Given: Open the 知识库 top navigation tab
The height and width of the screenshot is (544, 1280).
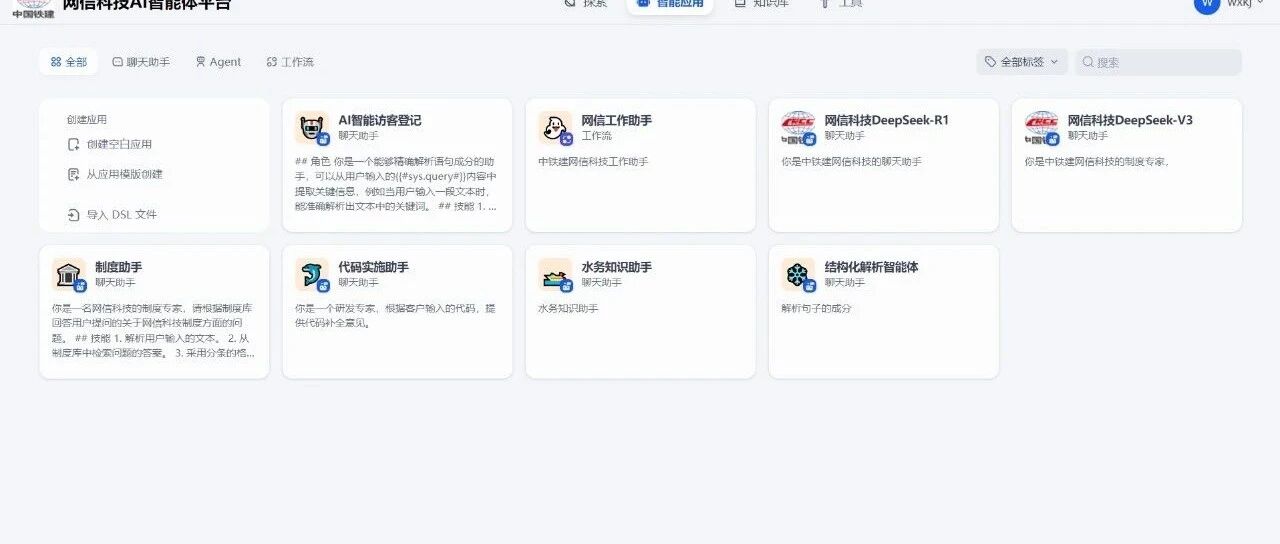Looking at the screenshot, I should [761, 4].
